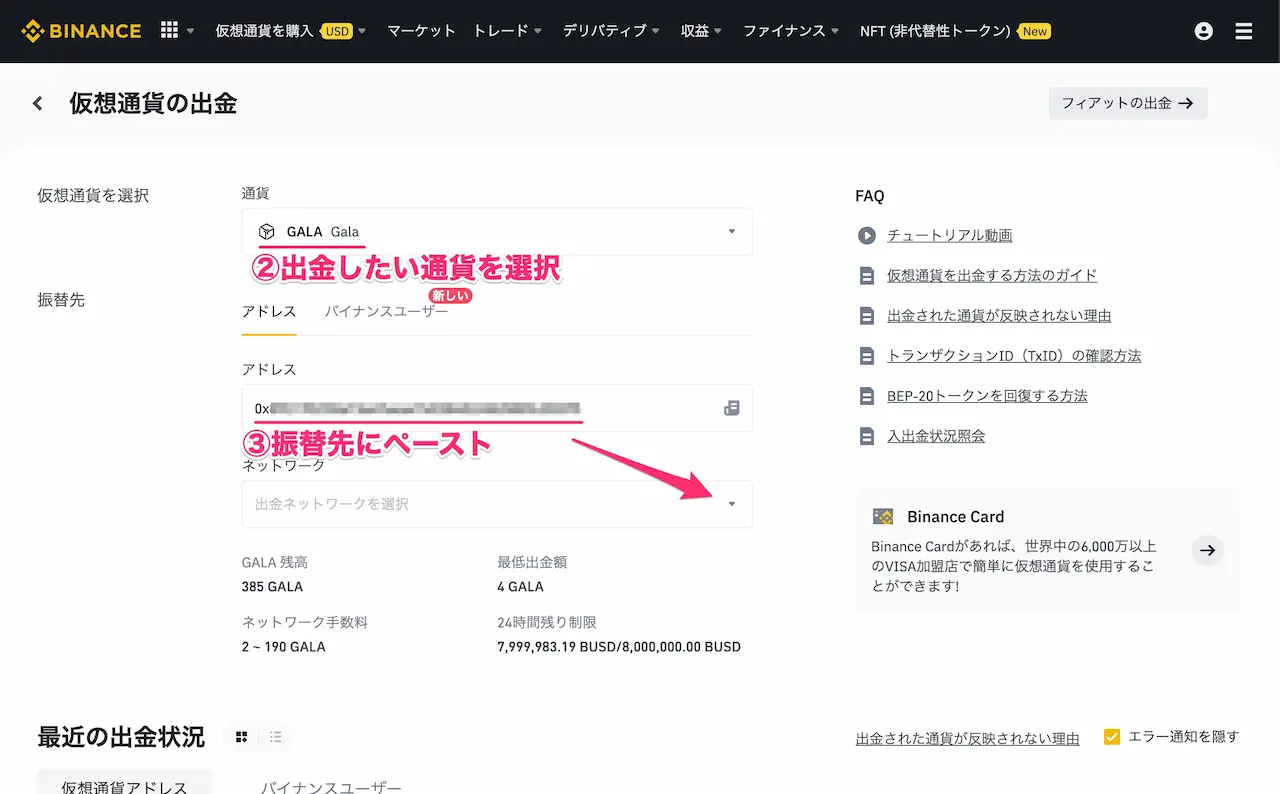This screenshot has width=1280, height=794.
Task: Expand the 収益 dropdown menu
Action: pyautogui.click(x=702, y=31)
